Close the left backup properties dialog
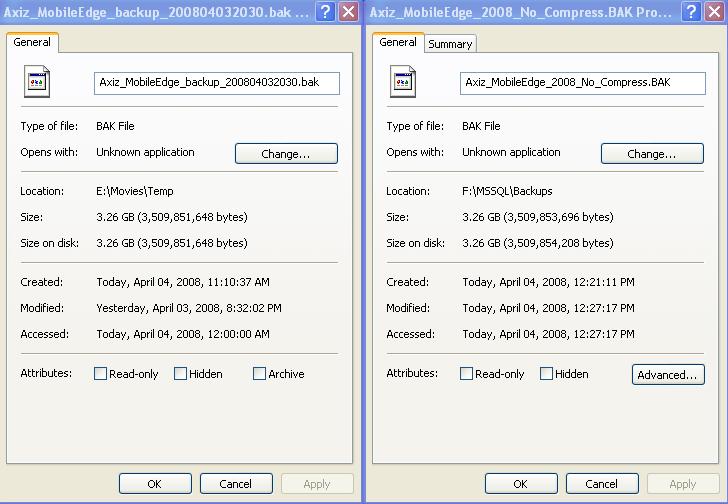 tap(348, 12)
